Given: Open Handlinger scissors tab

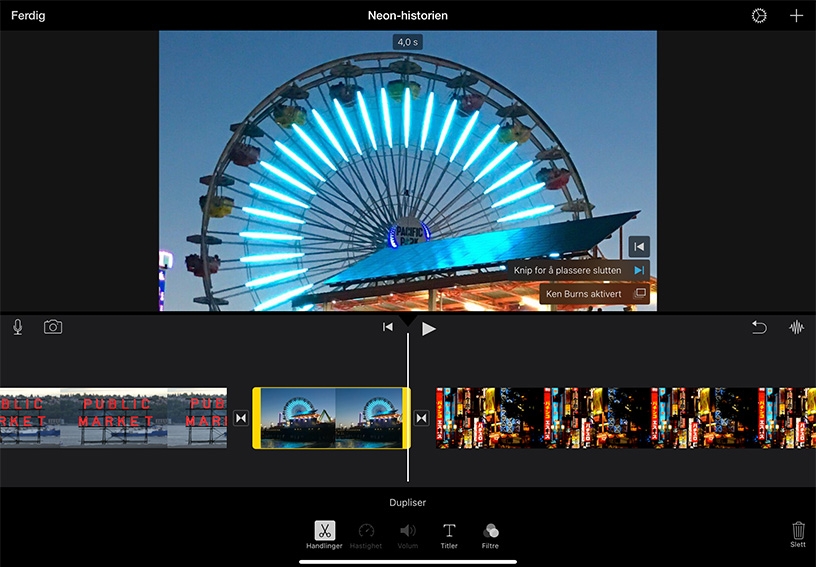Looking at the screenshot, I should click(x=324, y=535).
